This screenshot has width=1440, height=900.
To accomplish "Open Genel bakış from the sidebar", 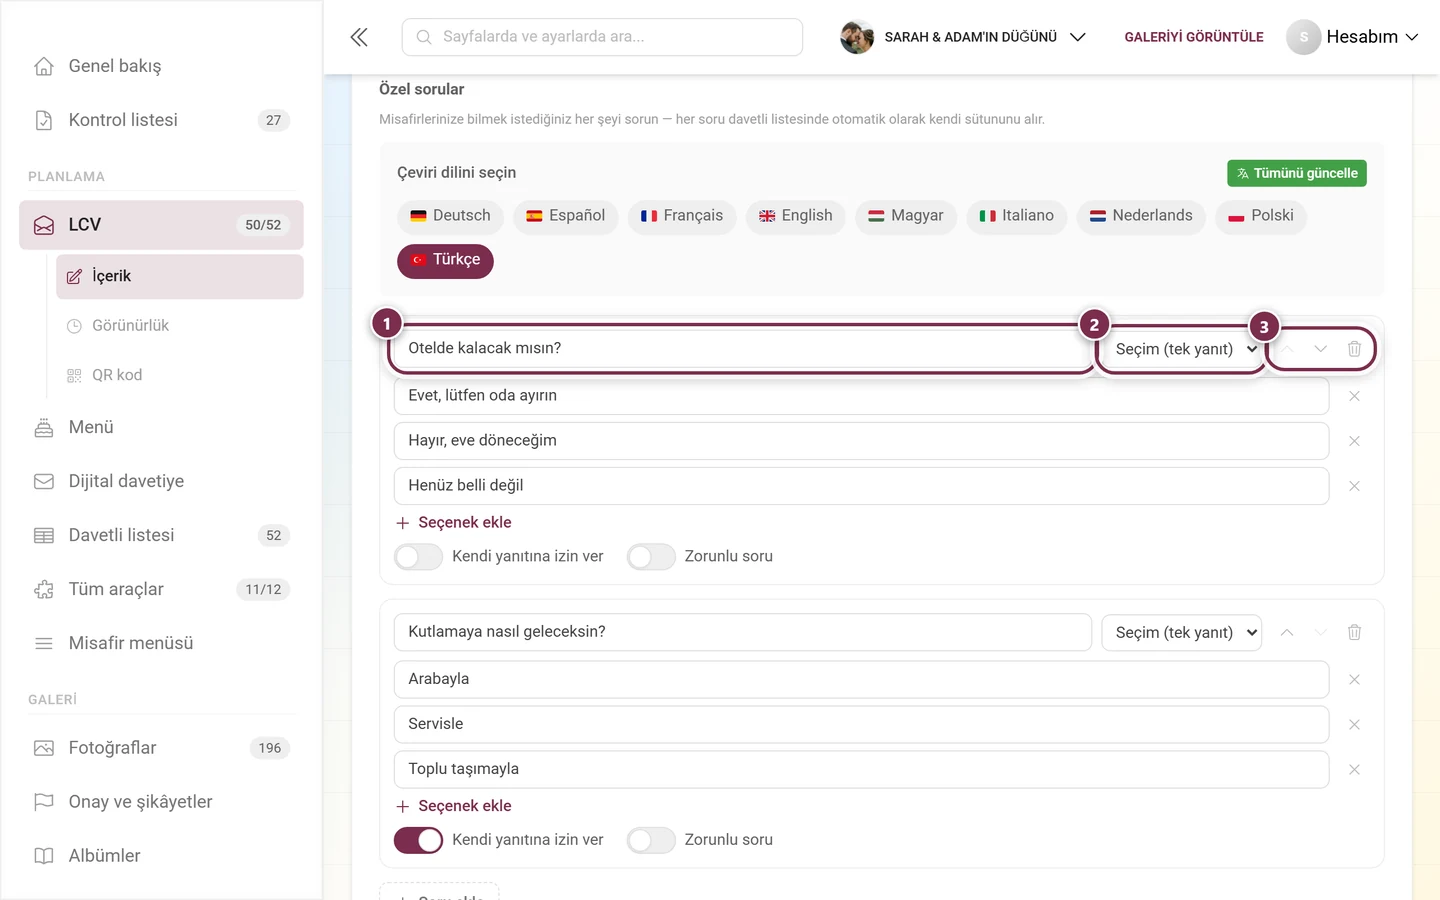I will click(161, 66).
